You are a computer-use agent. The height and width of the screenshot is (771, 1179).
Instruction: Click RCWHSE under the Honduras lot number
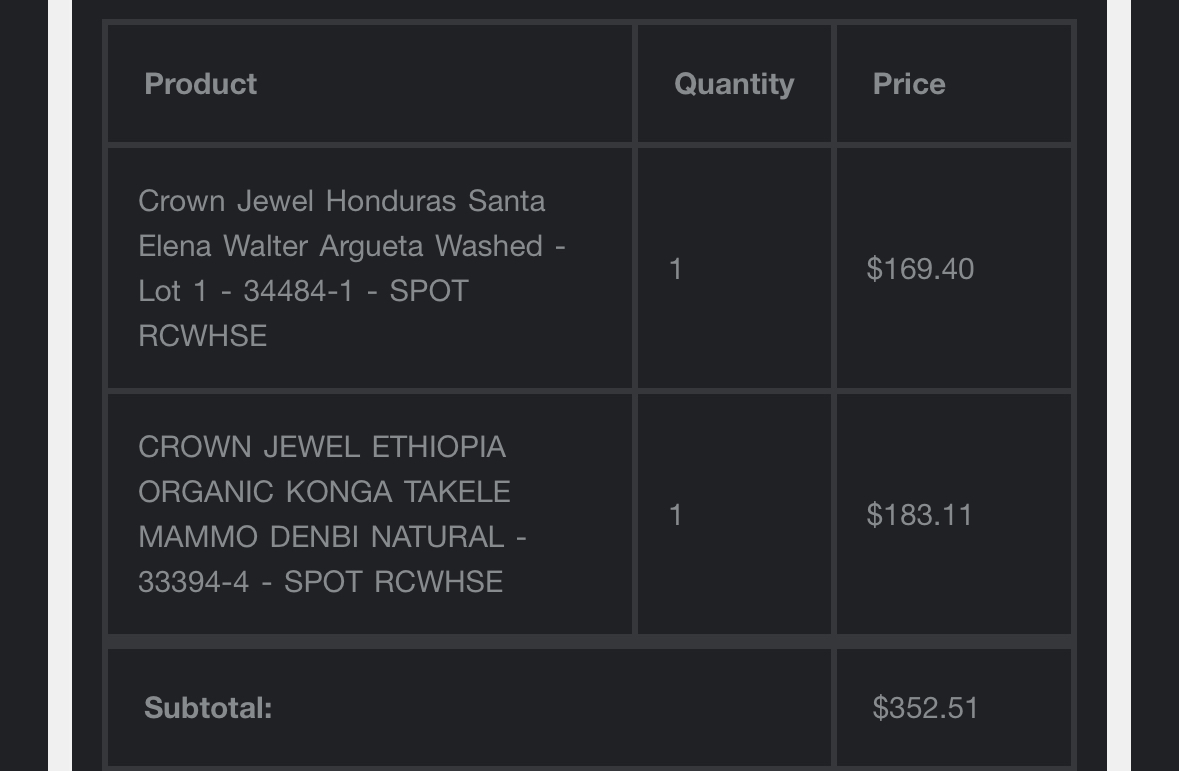click(202, 336)
